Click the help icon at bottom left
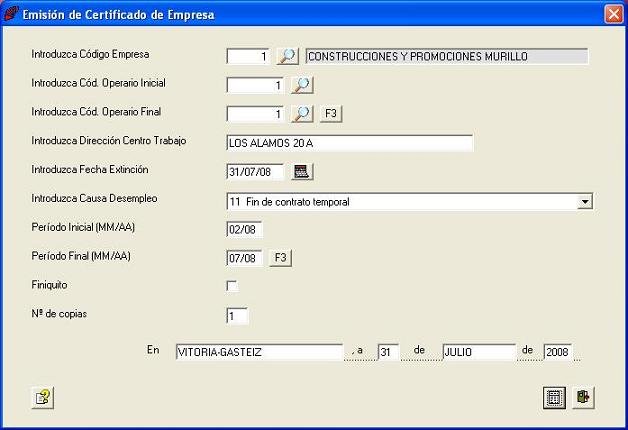The height and width of the screenshot is (430, 628). [42, 398]
